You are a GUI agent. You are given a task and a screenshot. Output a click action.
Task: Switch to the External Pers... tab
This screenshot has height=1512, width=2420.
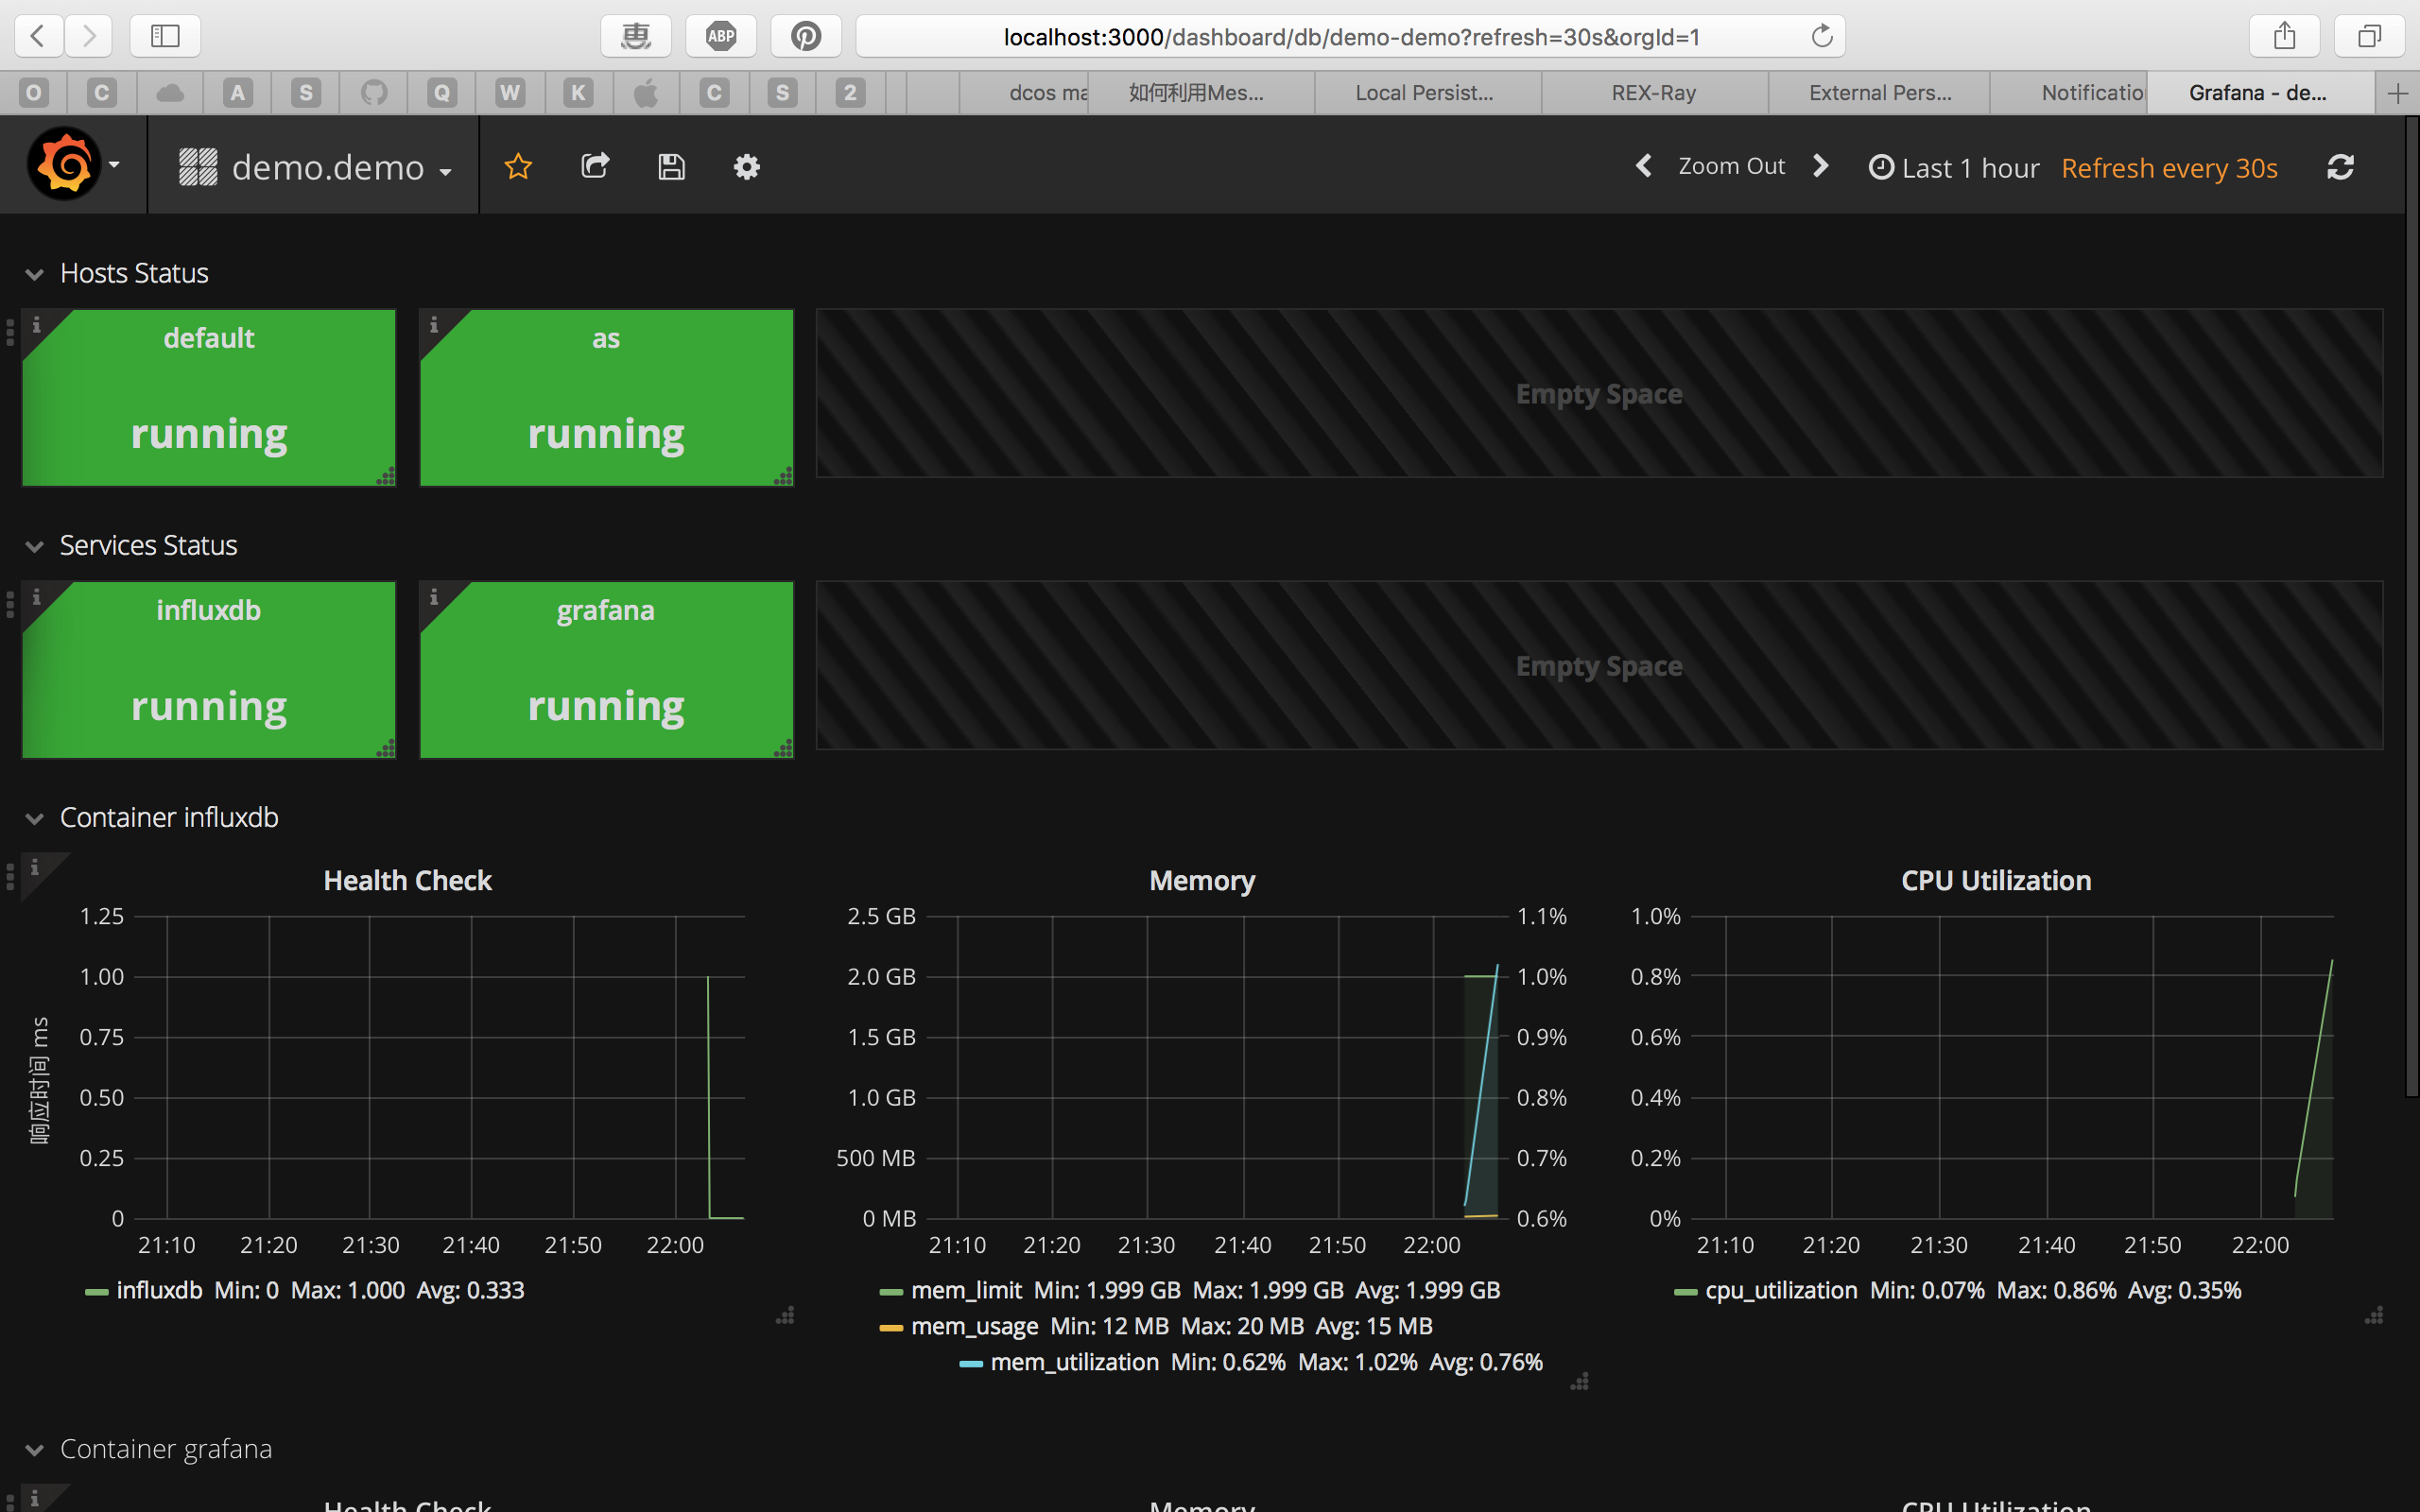pyautogui.click(x=1879, y=93)
